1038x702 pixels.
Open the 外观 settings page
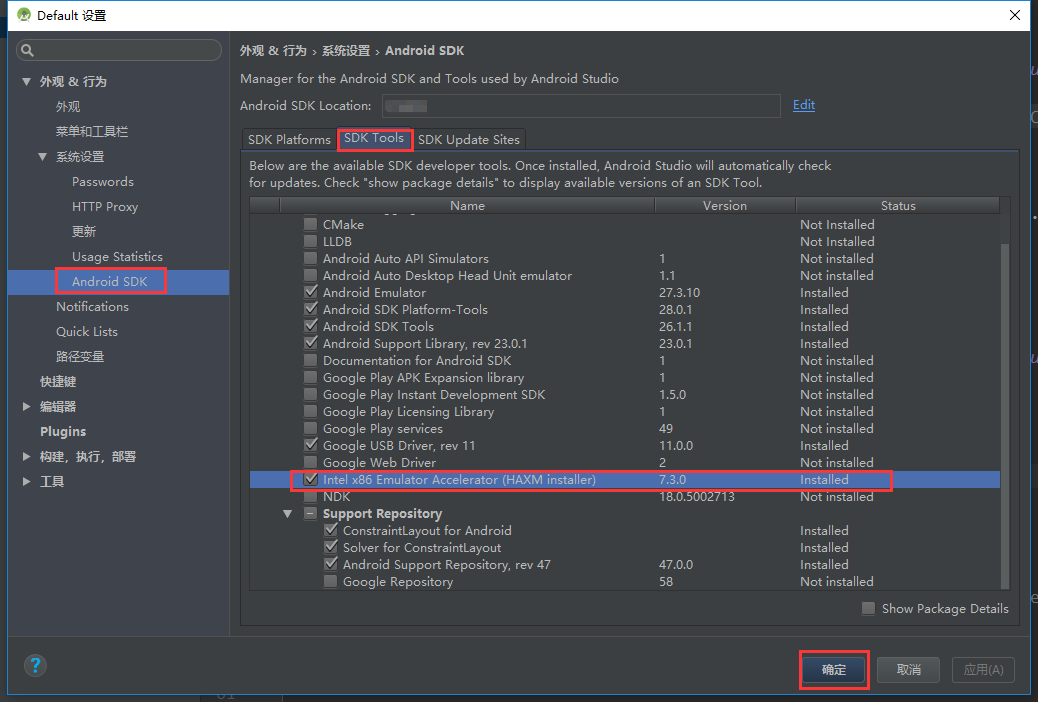[x=68, y=107]
